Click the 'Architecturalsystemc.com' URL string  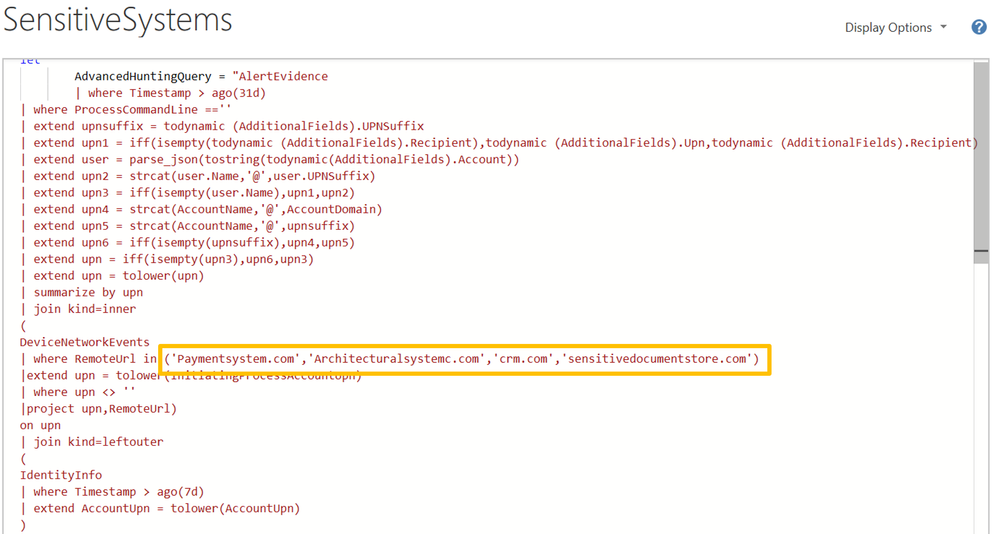click(x=397, y=359)
